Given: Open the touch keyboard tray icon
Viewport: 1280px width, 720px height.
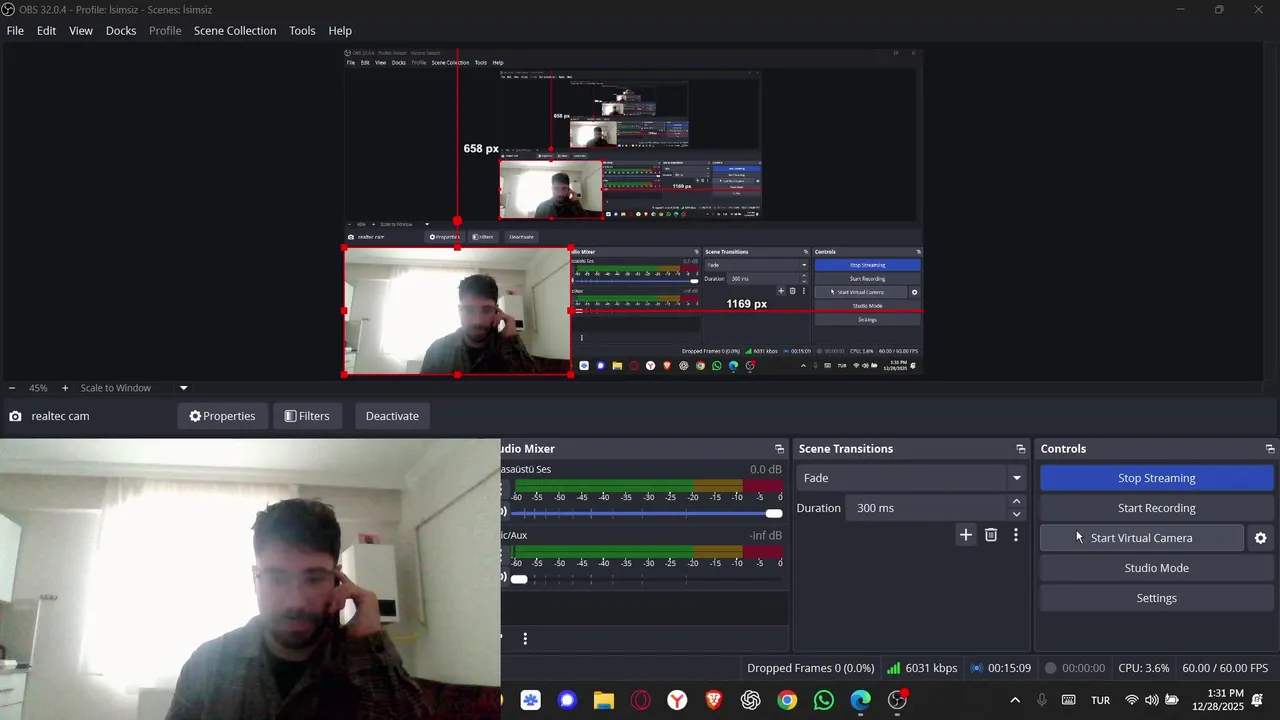Looking at the screenshot, I should (x=1068, y=700).
